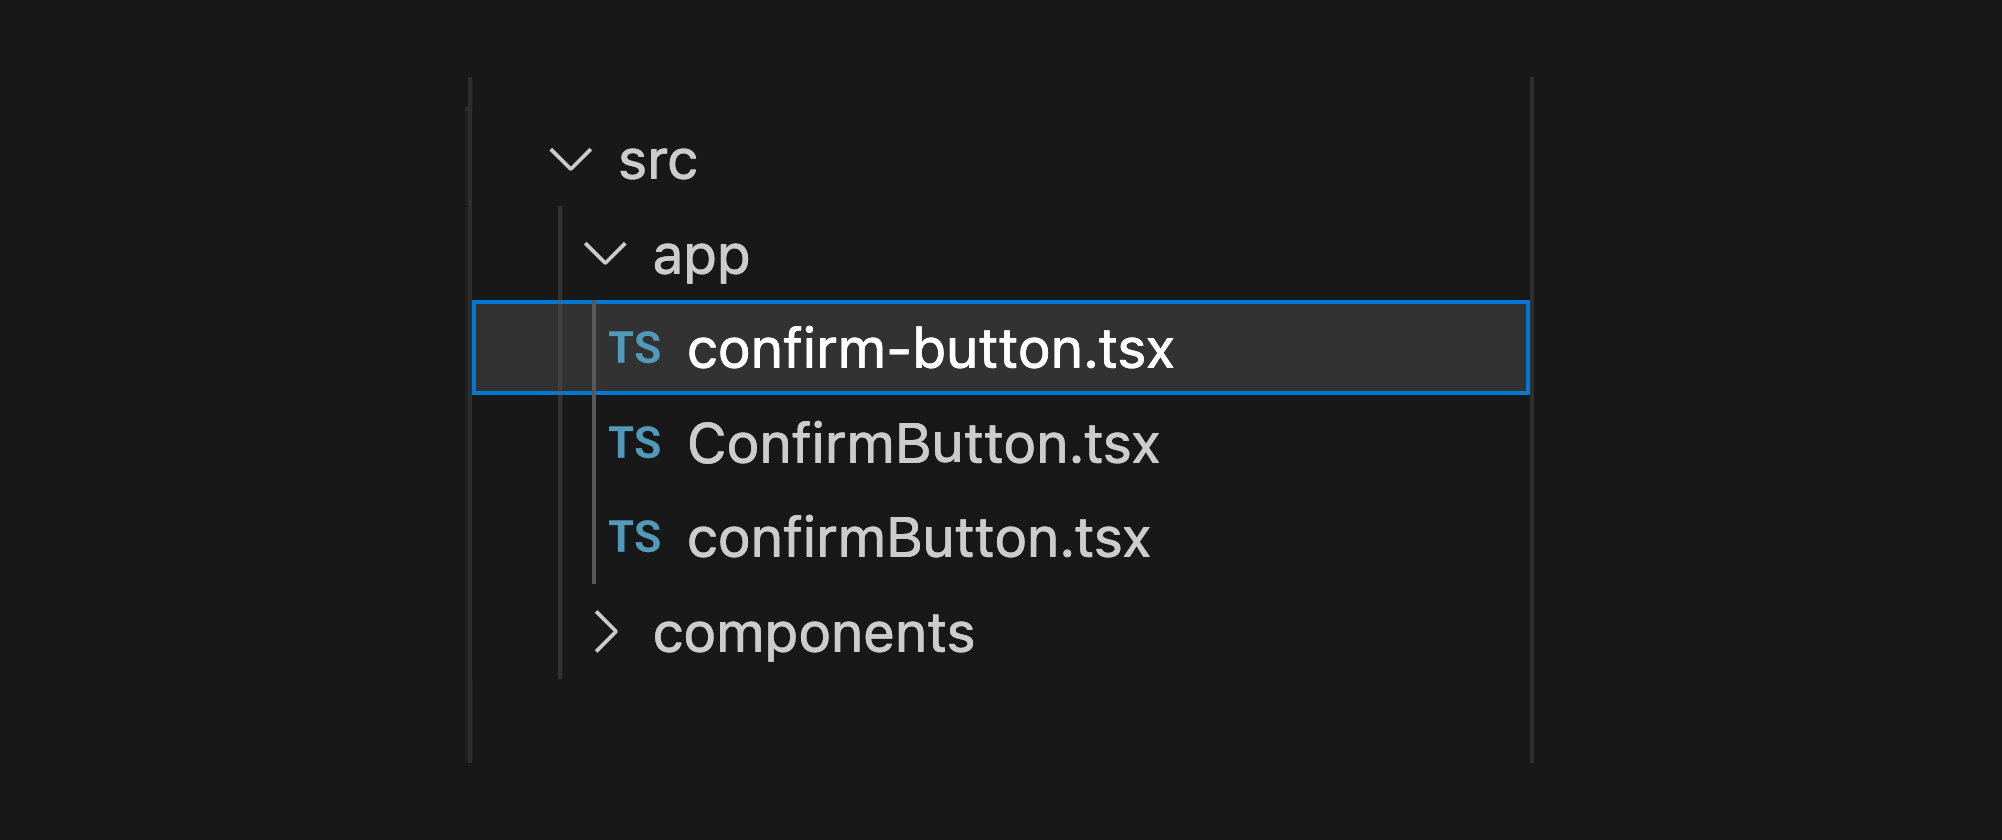Viewport: 2002px width, 840px height.
Task: Click the explorer panel's right border sash
Action: coord(1531,420)
